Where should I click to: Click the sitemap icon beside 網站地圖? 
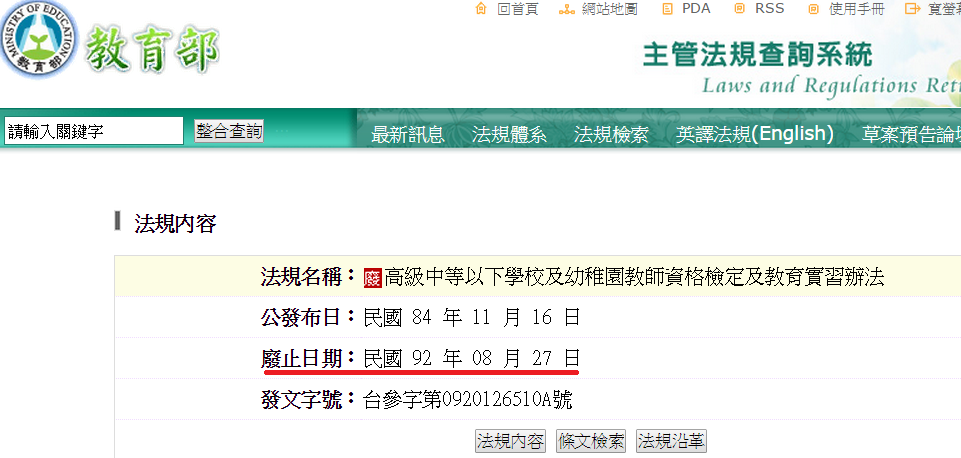pos(566,9)
